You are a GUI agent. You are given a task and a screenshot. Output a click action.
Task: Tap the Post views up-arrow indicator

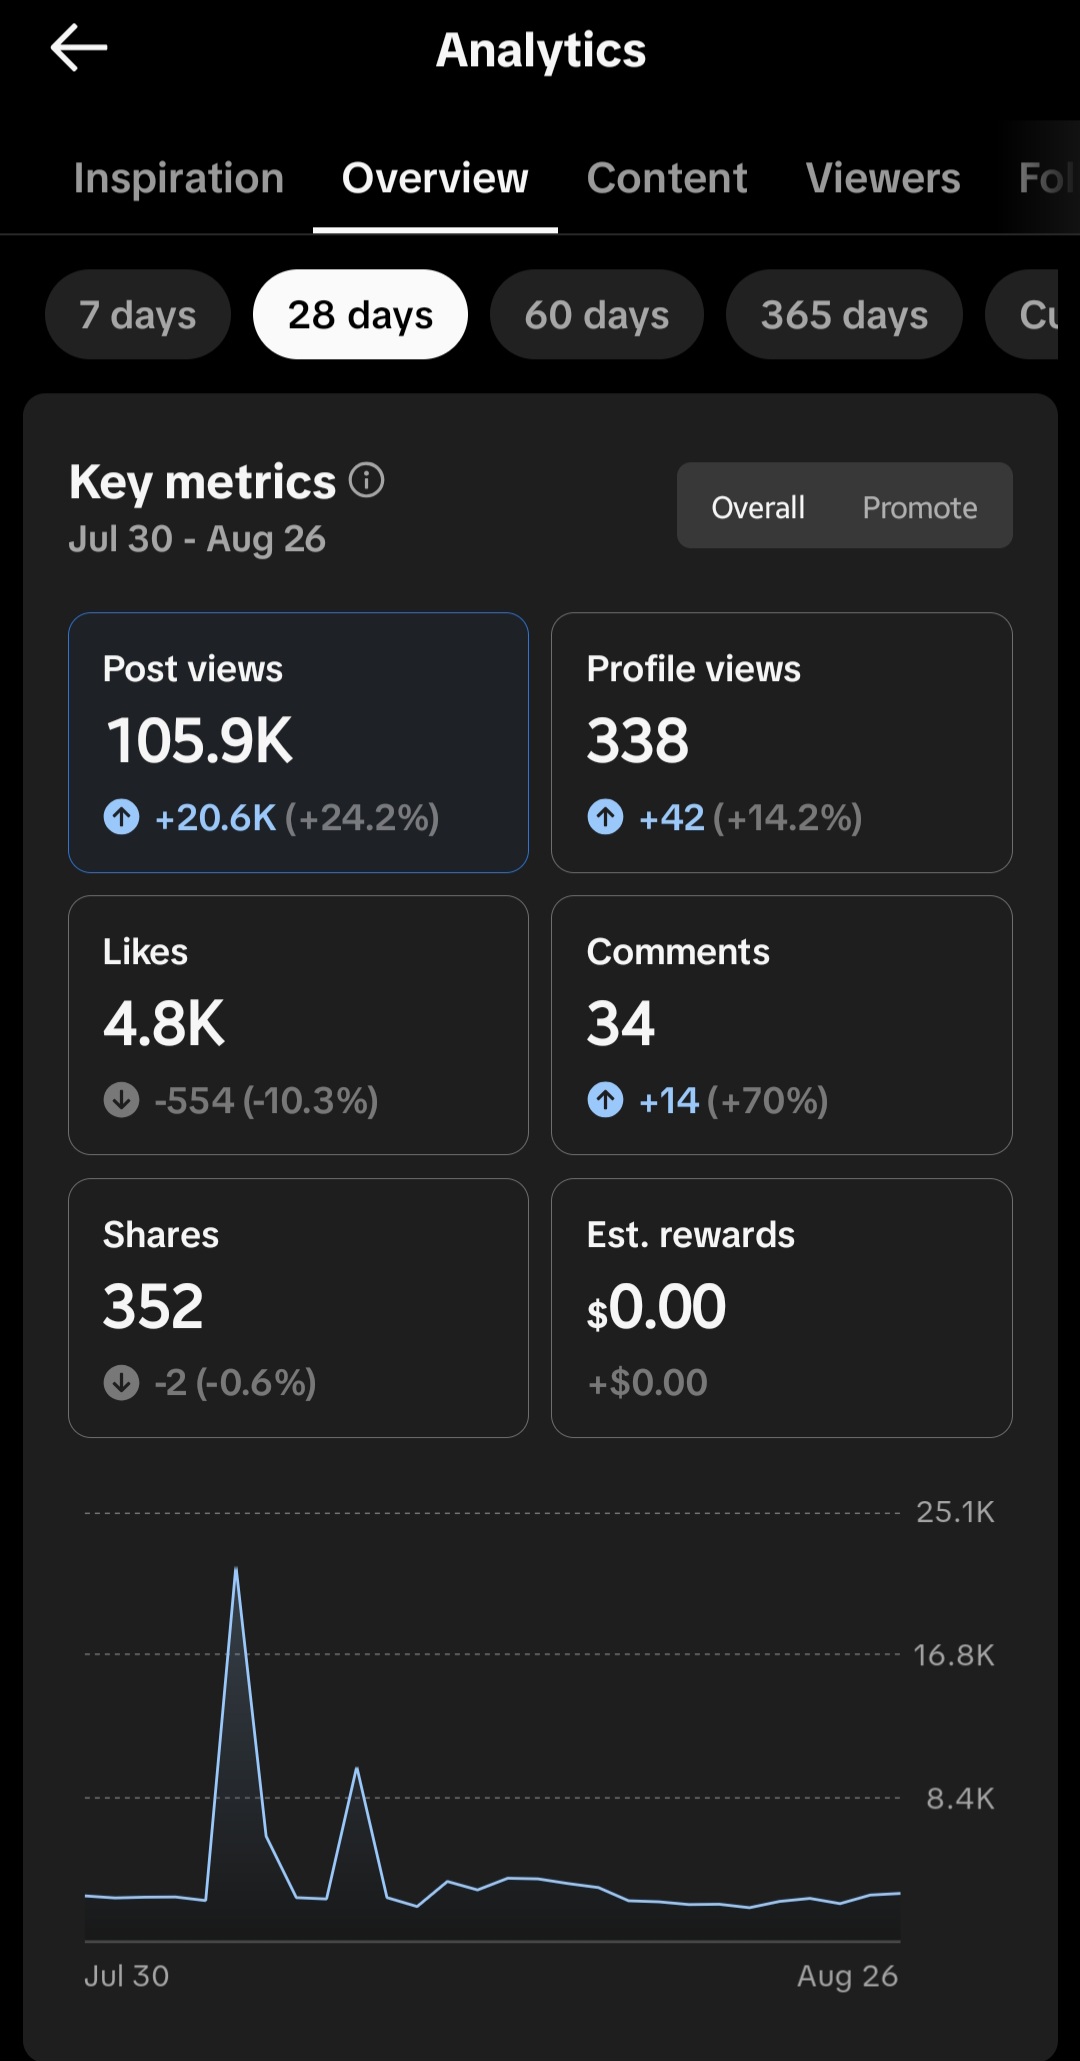pyautogui.click(x=122, y=817)
